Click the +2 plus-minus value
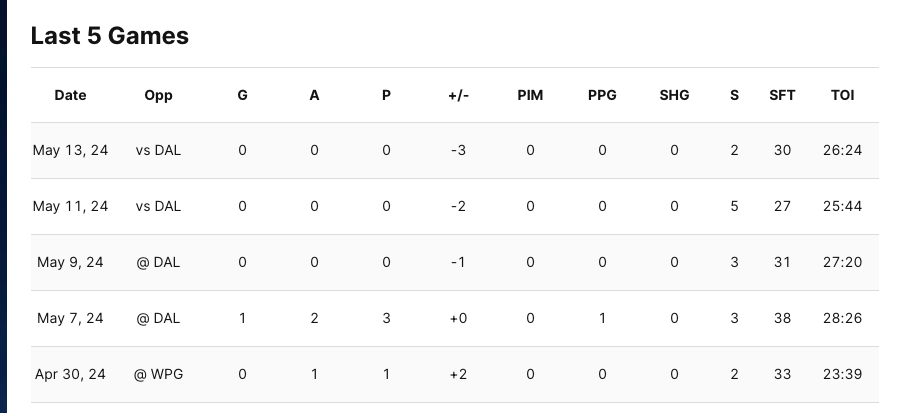This screenshot has width=924, height=413. [458, 375]
